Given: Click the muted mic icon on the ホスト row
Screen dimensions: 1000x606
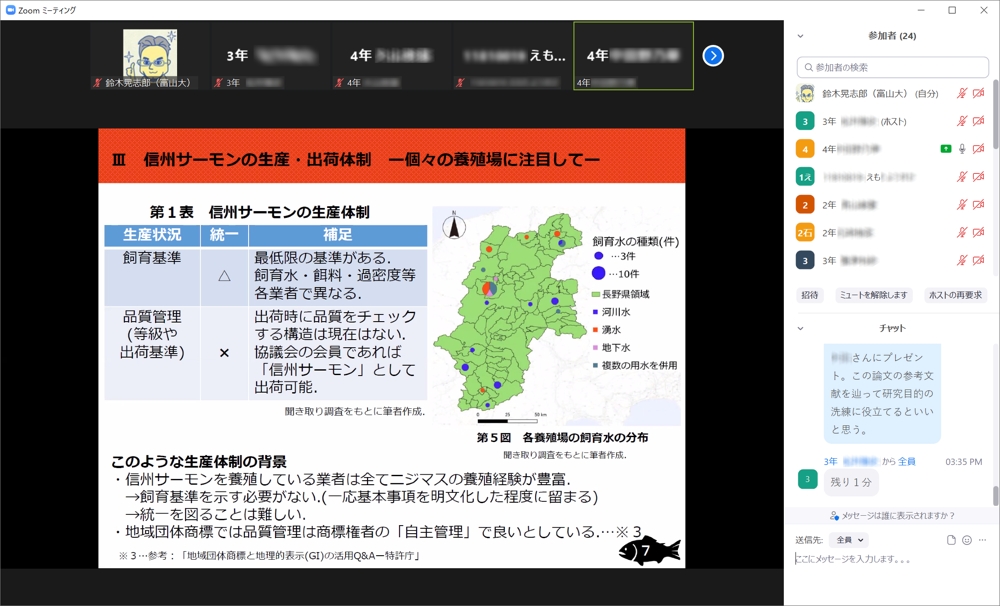Looking at the screenshot, I should coord(962,121).
